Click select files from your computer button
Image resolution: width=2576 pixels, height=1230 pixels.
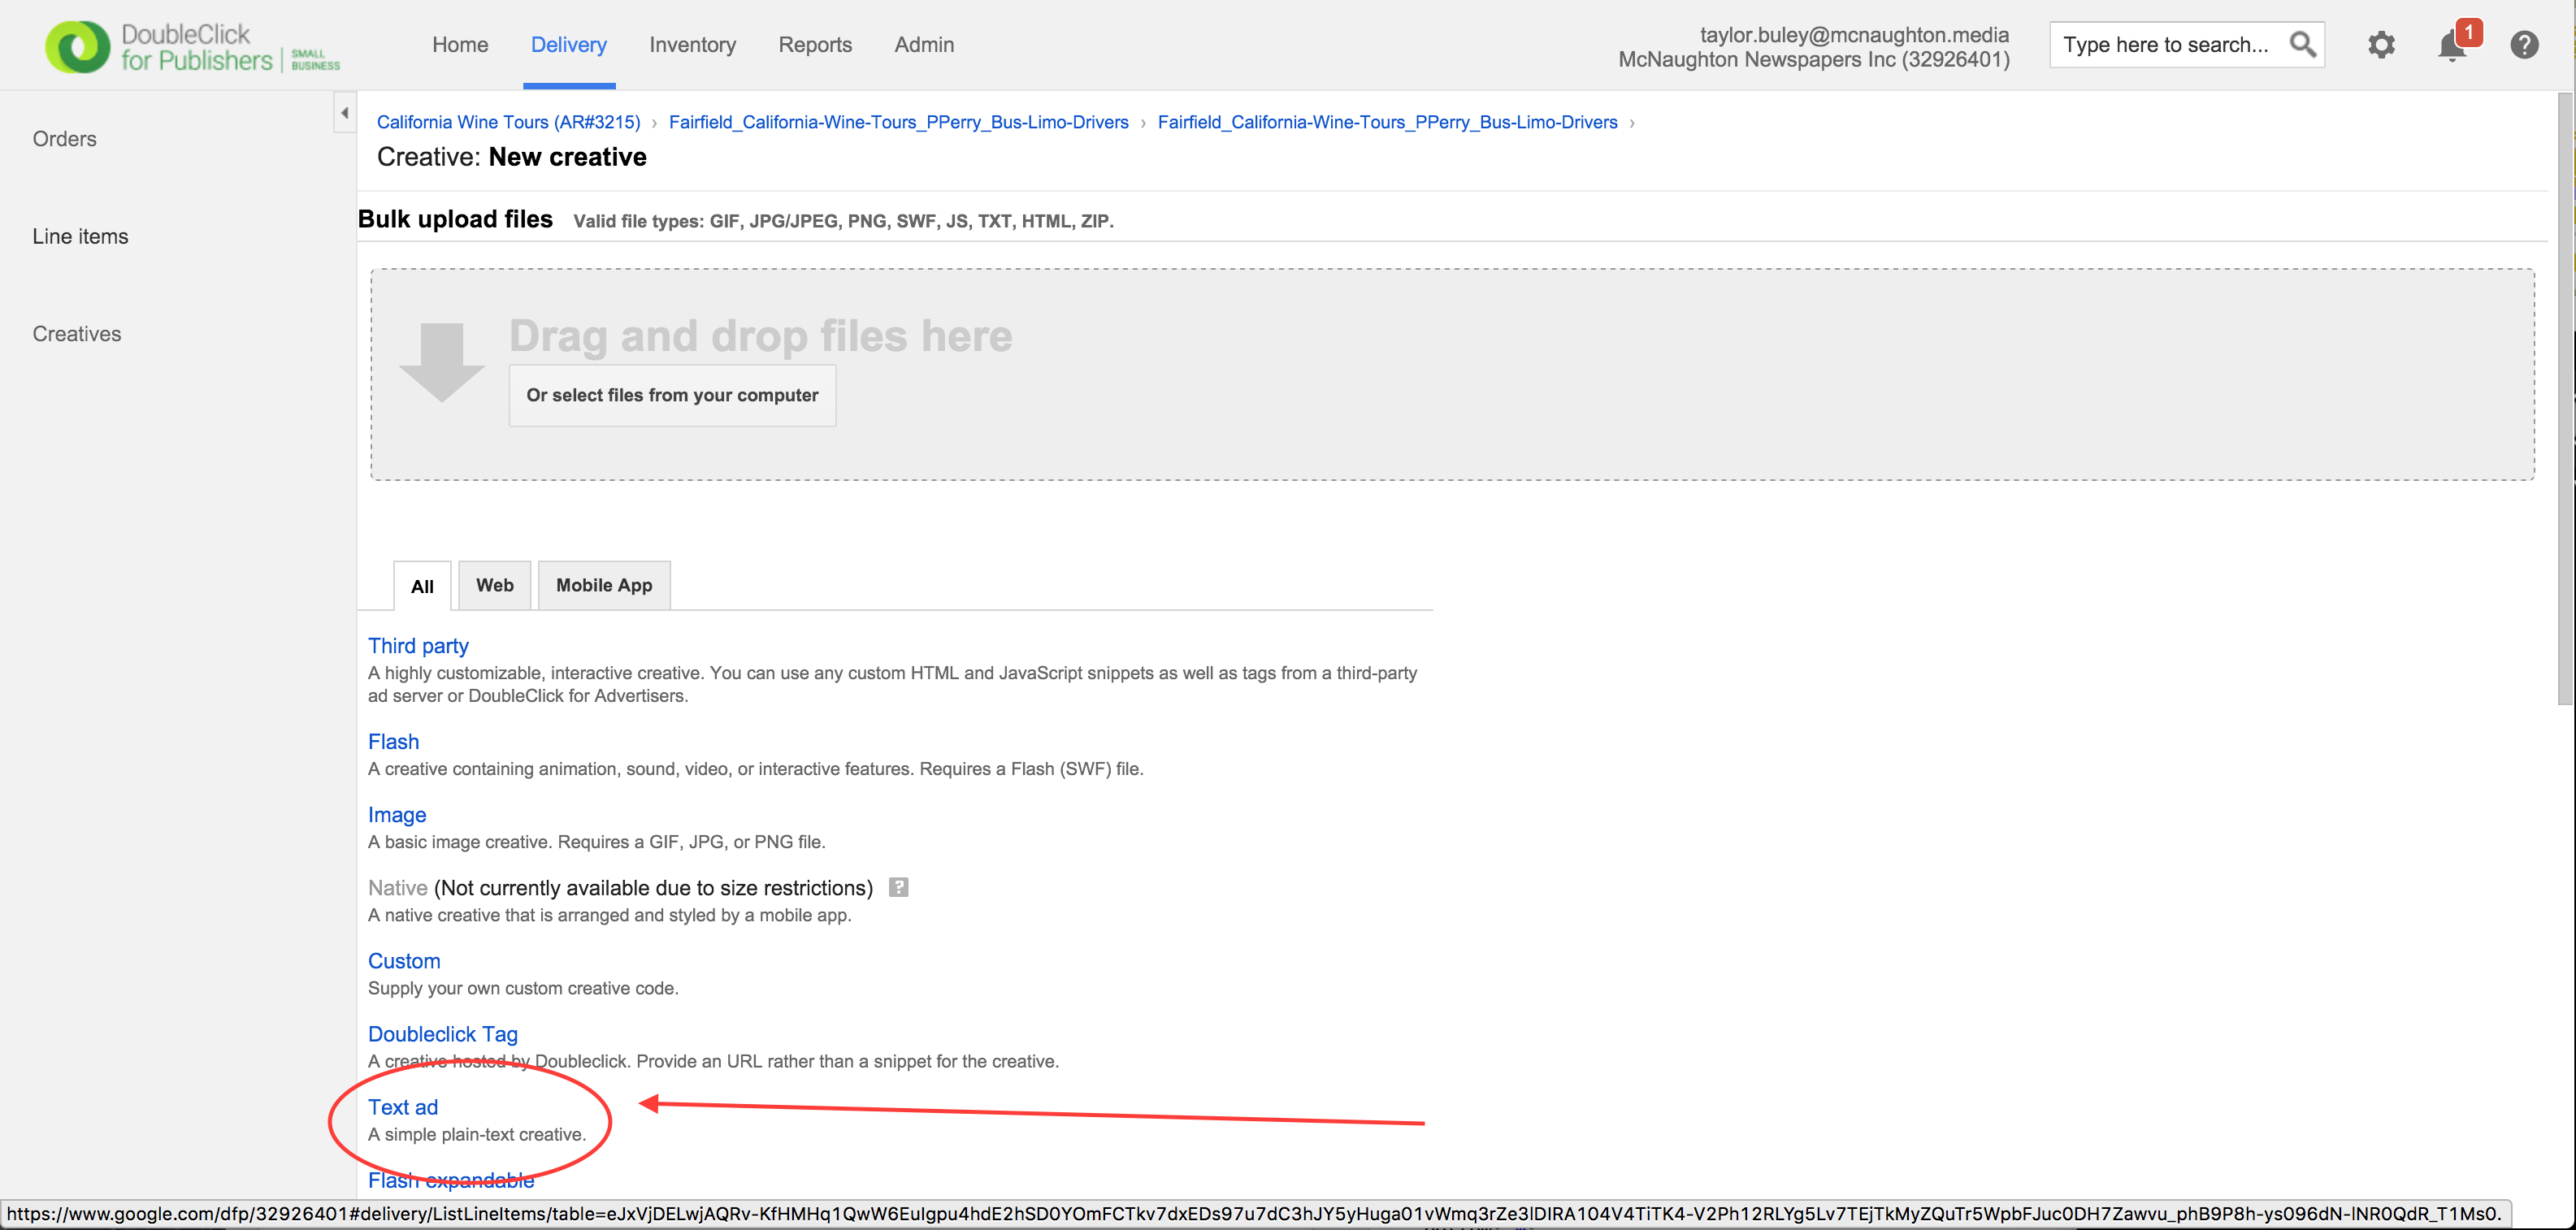point(672,395)
